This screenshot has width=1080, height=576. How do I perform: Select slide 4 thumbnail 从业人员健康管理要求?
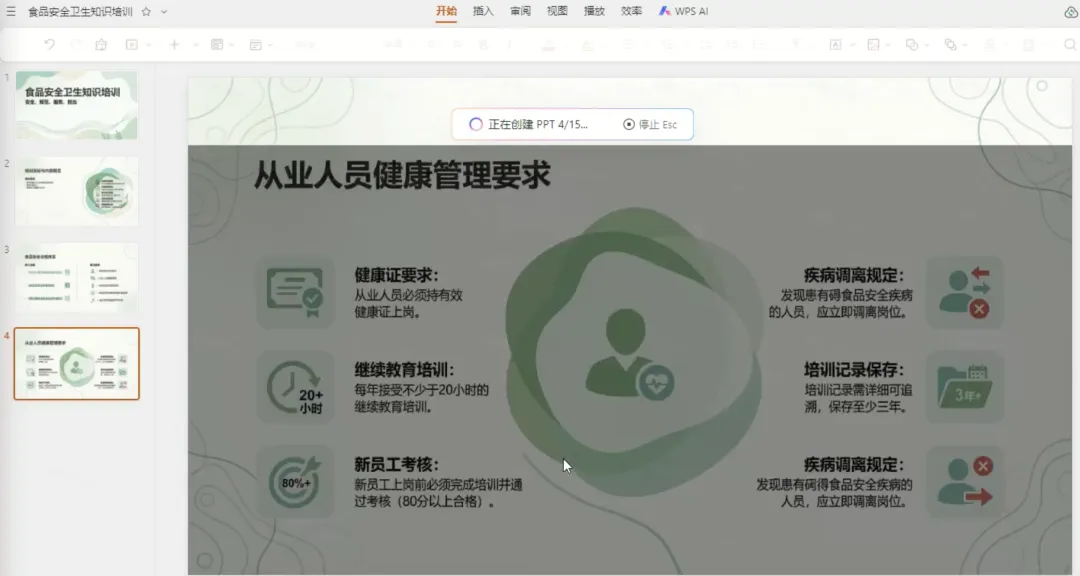pyautogui.click(x=76, y=364)
